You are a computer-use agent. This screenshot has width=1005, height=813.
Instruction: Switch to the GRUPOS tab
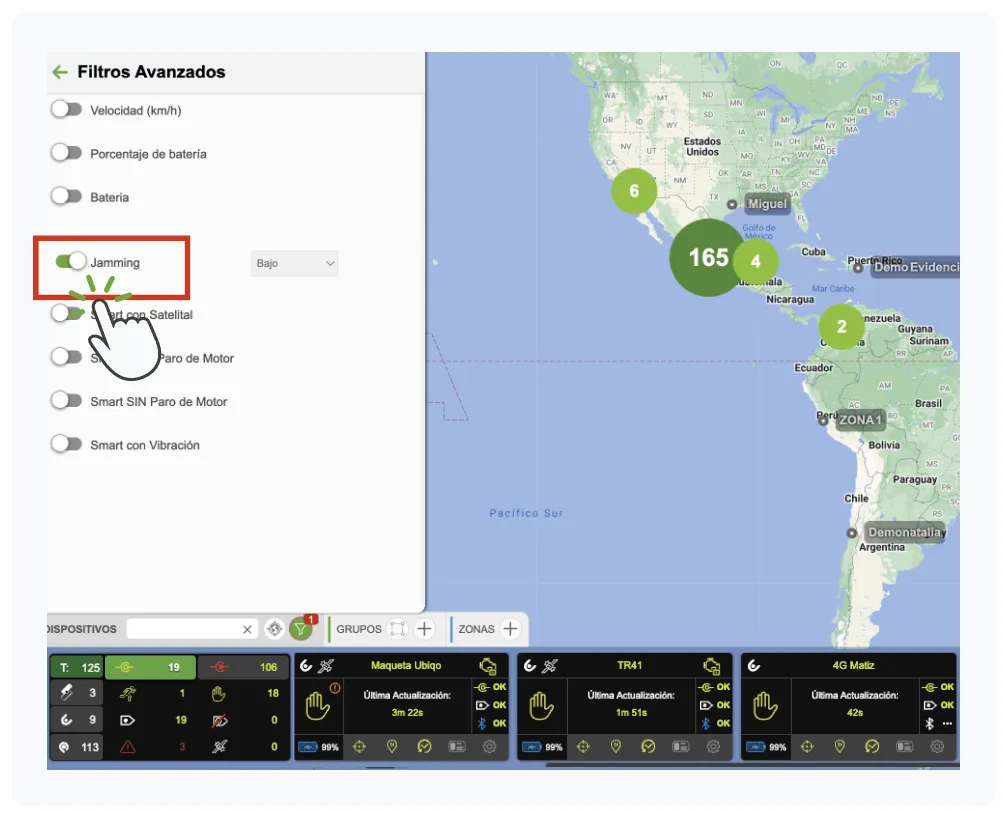click(358, 629)
